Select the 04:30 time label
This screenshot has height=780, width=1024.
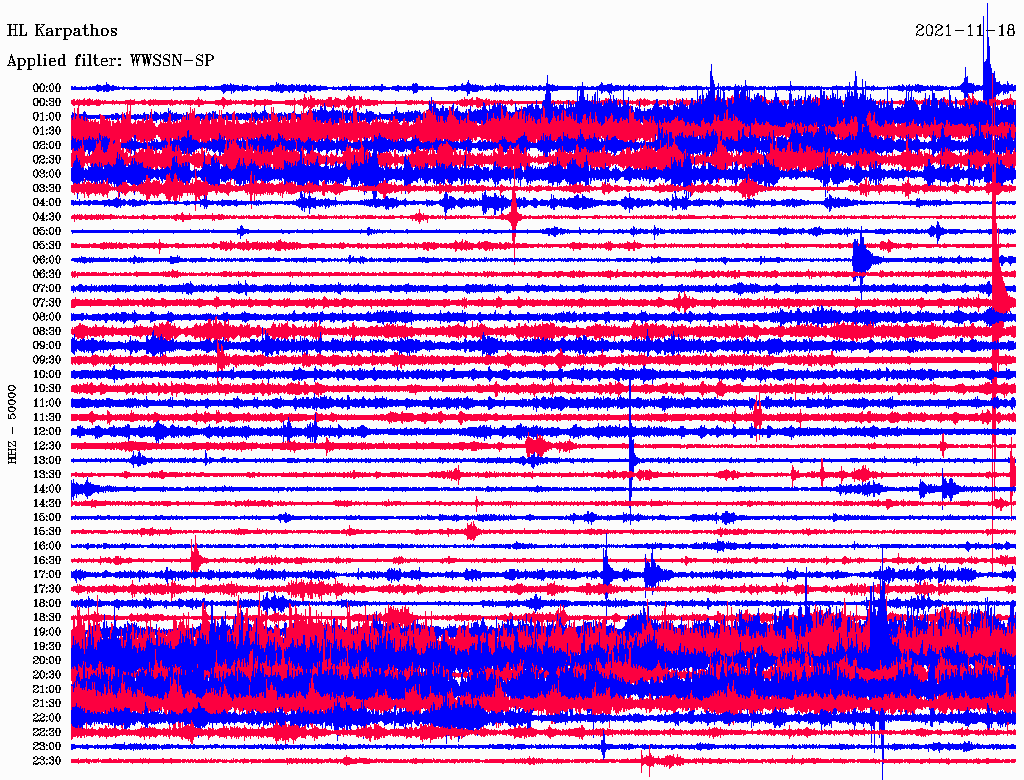tap(47, 217)
